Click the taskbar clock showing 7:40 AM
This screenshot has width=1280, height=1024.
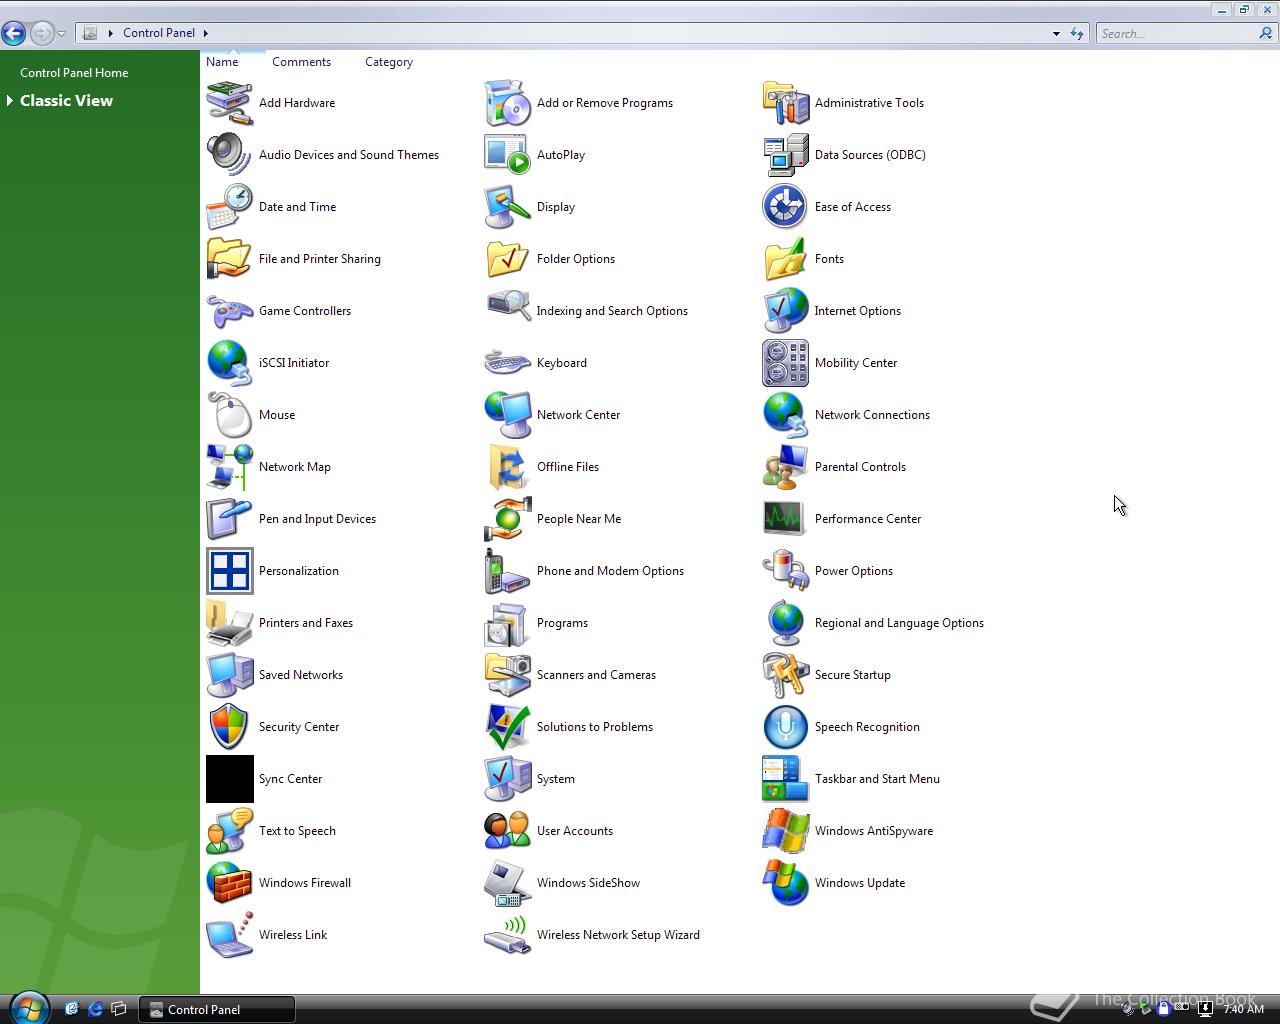[x=1243, y=1009]
